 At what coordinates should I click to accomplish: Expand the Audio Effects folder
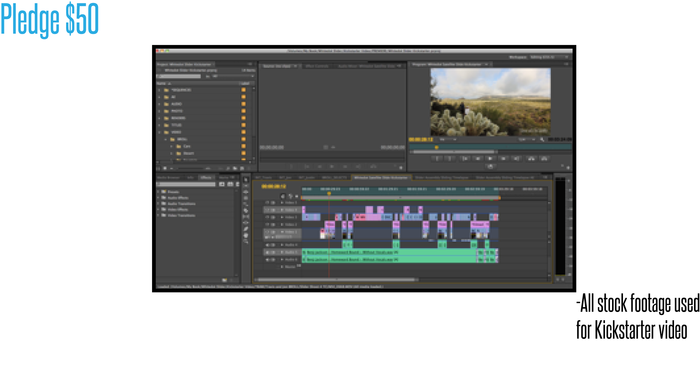tap(158, 198)
